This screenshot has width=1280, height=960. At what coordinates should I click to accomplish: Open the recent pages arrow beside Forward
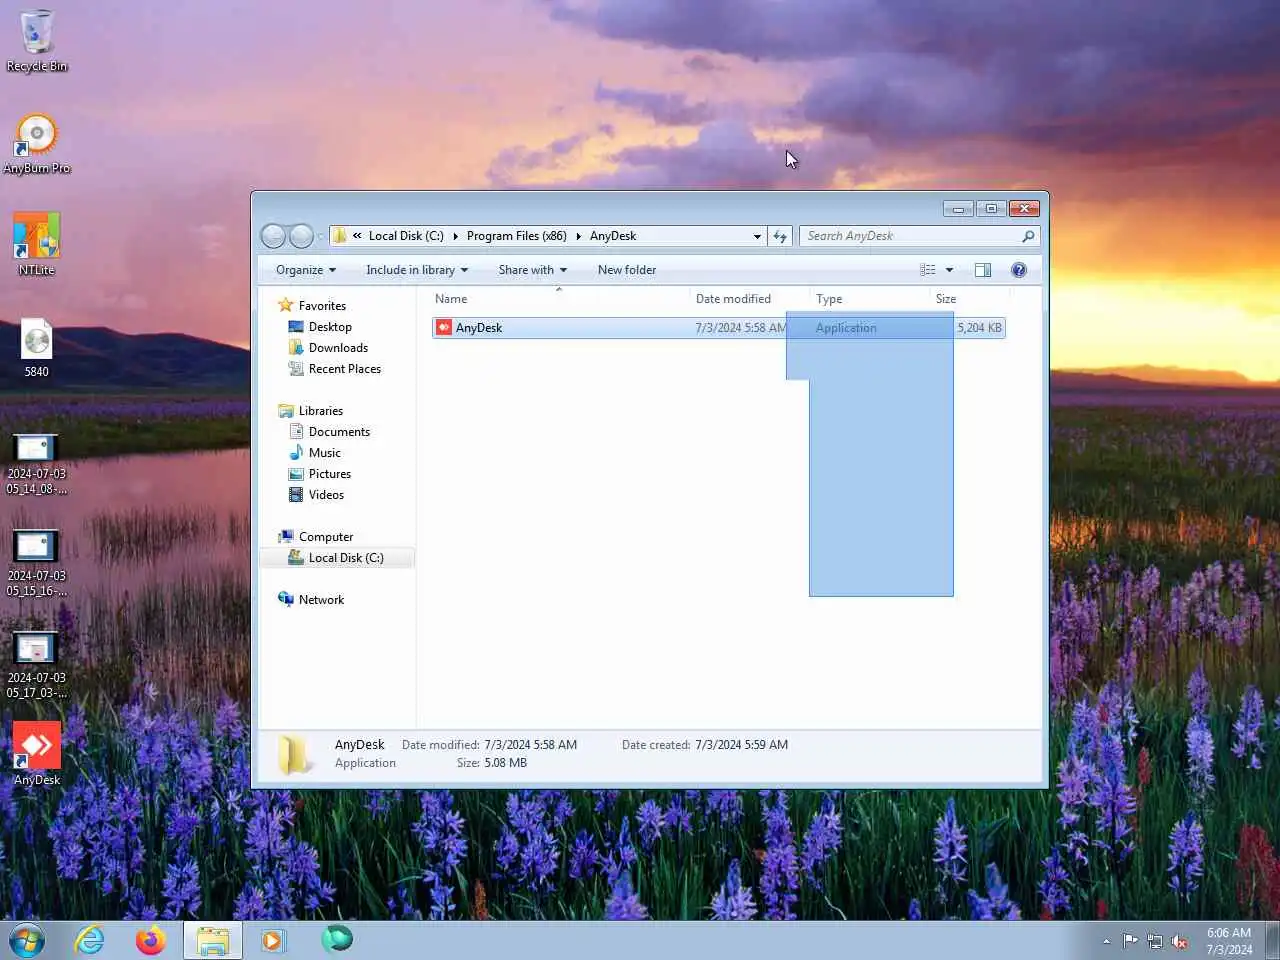320,237
